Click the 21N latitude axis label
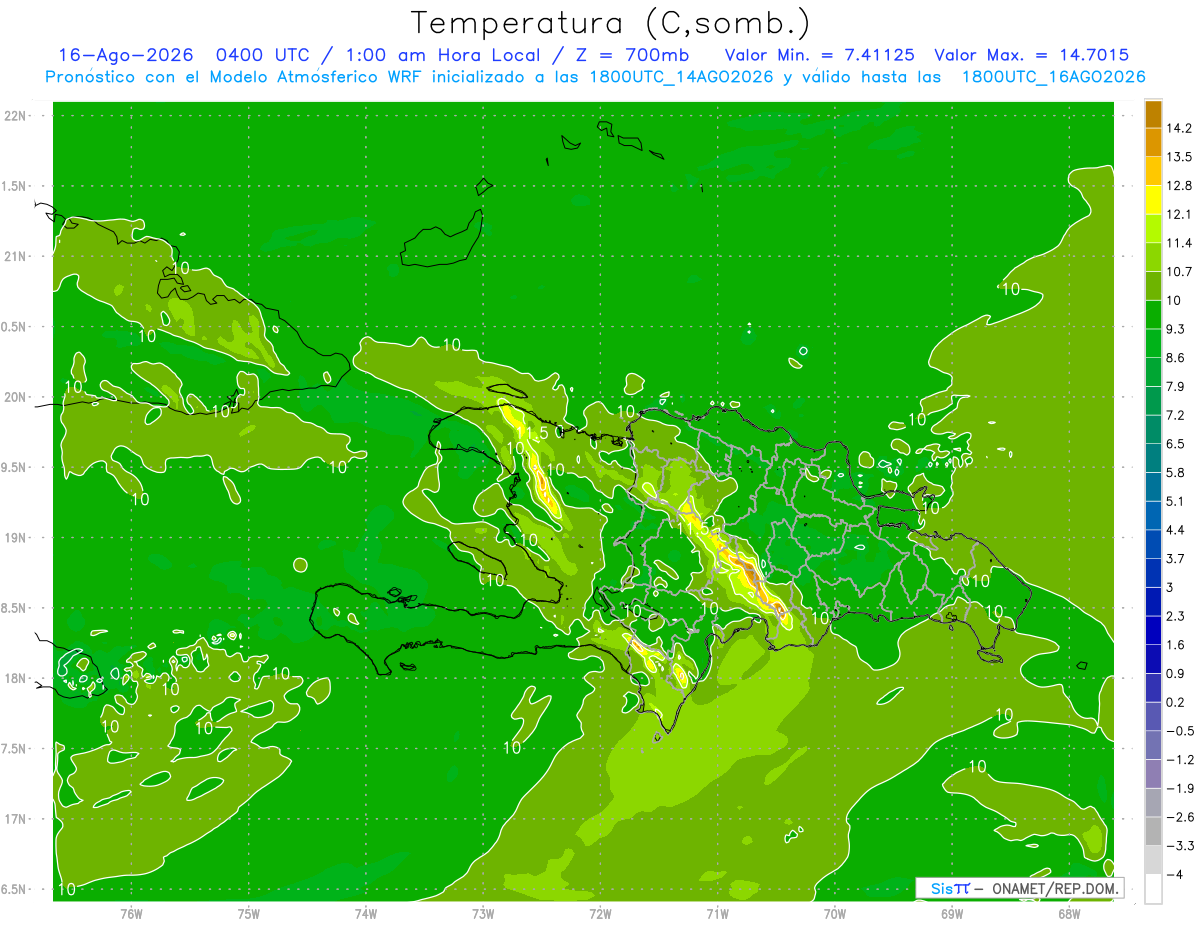1200x927 pixels. coord(15,256)
